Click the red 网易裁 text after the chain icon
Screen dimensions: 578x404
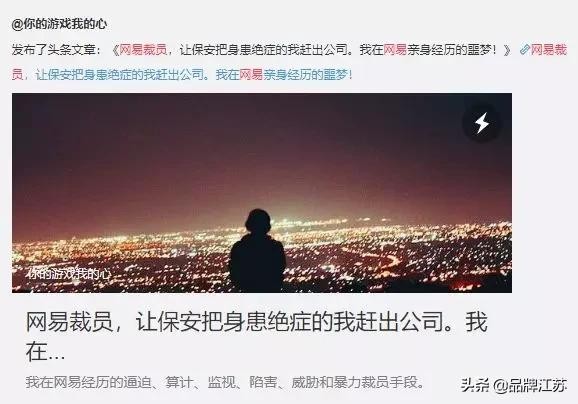click(549, 49)
